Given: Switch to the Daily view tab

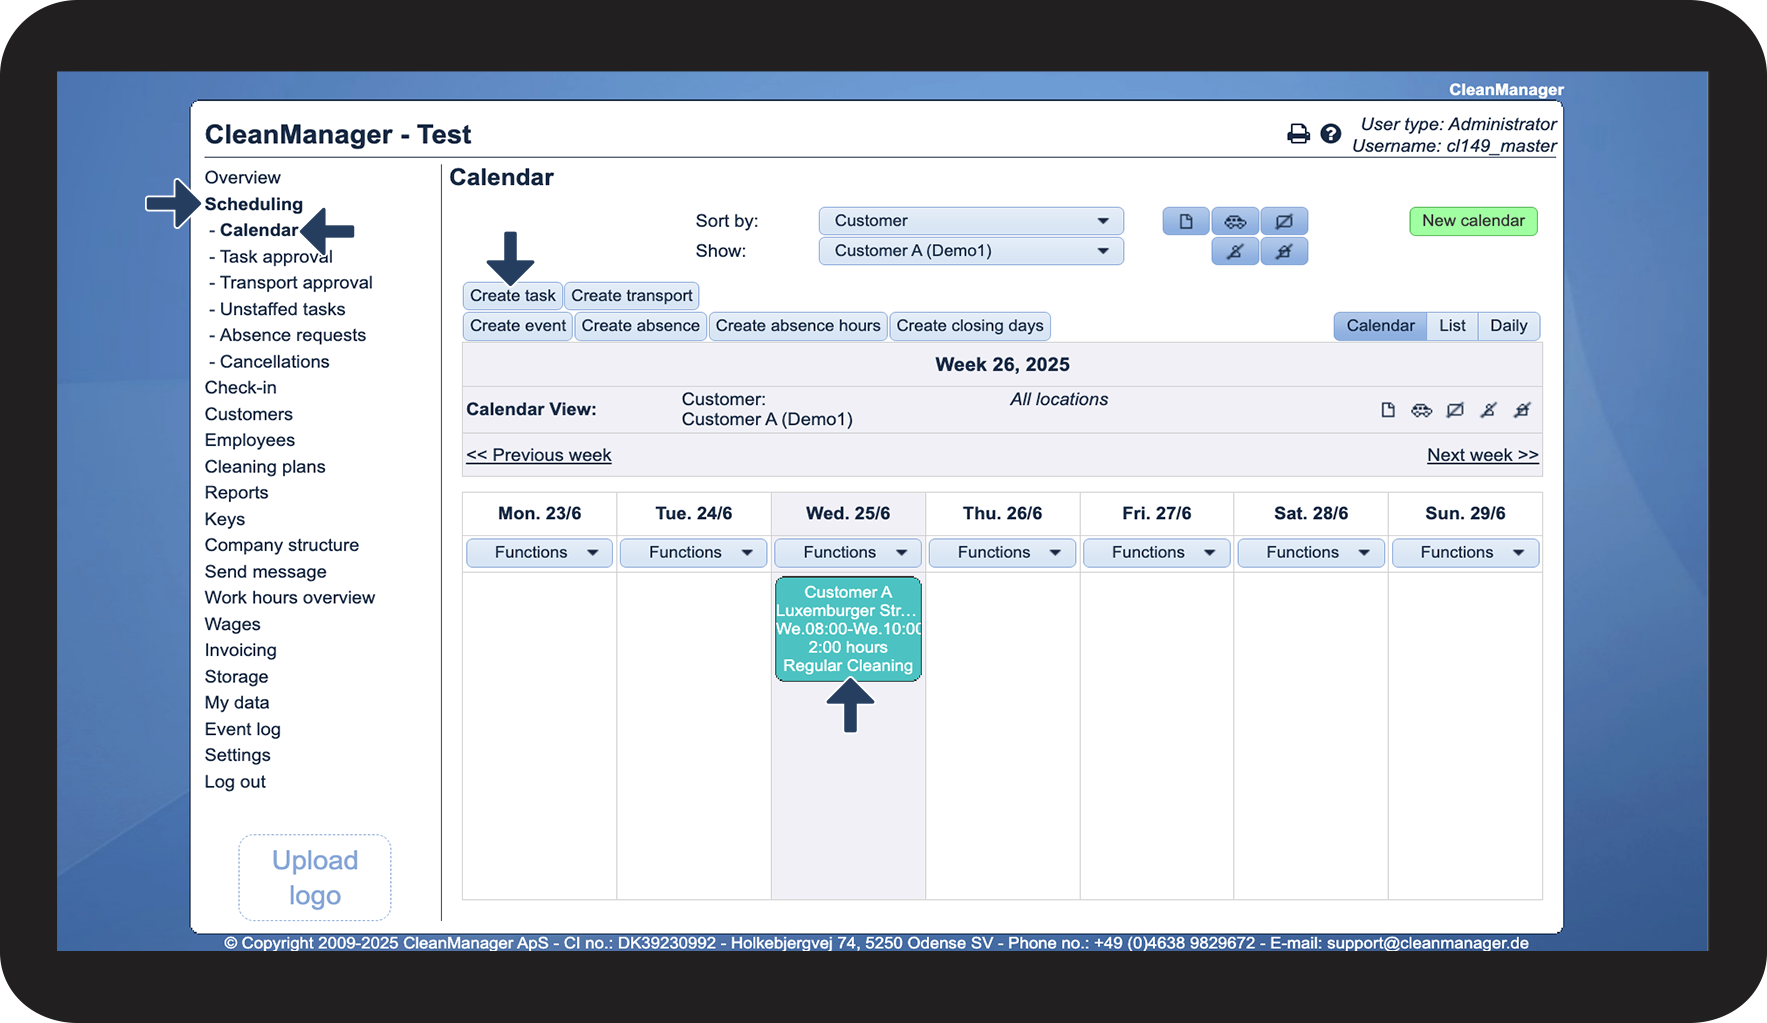Looking at the screenshot, I should pyautogui.click(x=1508, y=326).
